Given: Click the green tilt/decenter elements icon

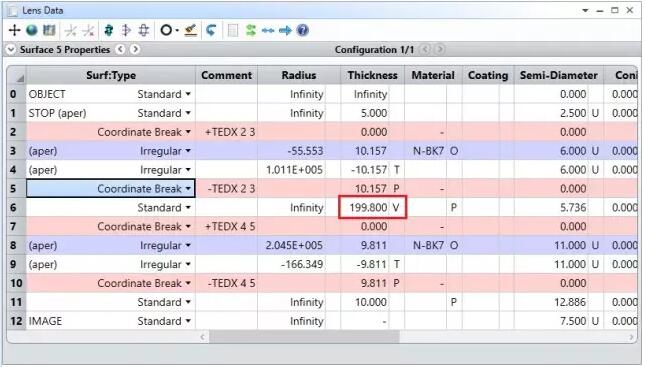Looking at the screenshot, I should (109, 30).
